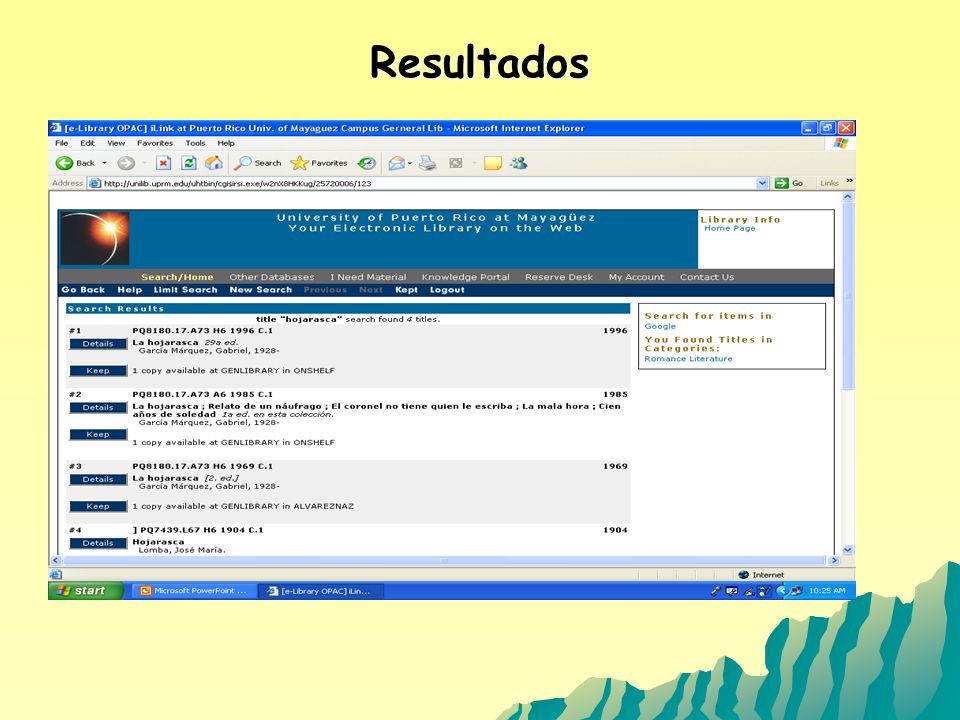Screen dimensions: 960x720
Task: Click Details button for result #3
Action: point(98,480)
